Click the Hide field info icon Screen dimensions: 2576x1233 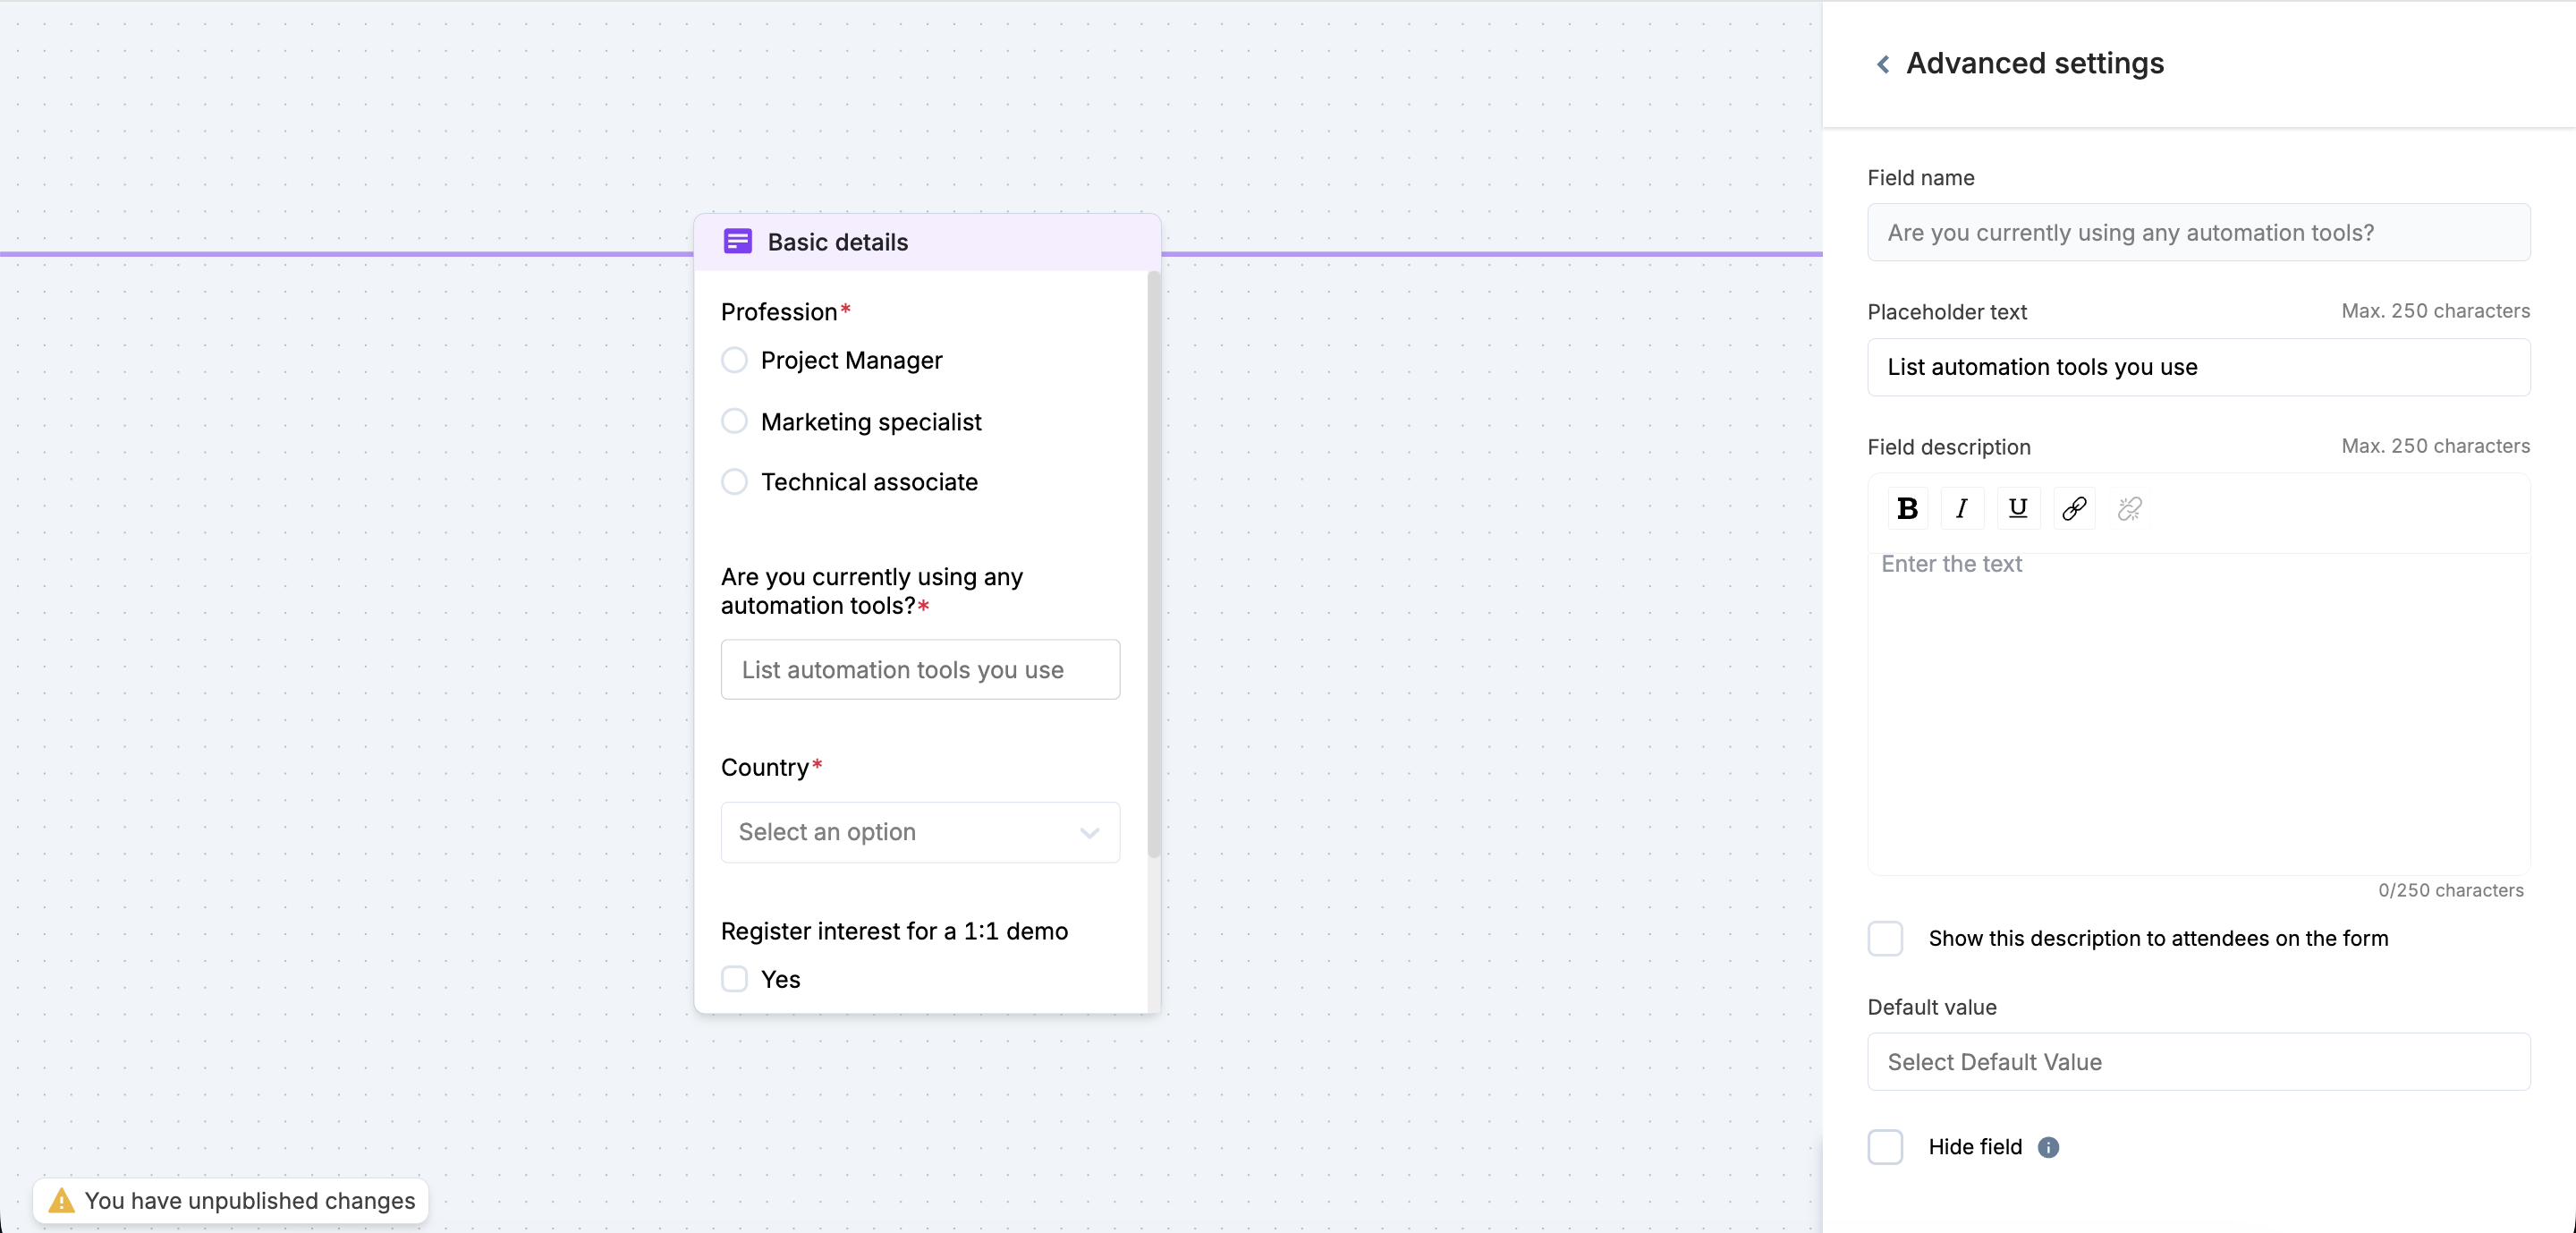pos(2048,1147)
